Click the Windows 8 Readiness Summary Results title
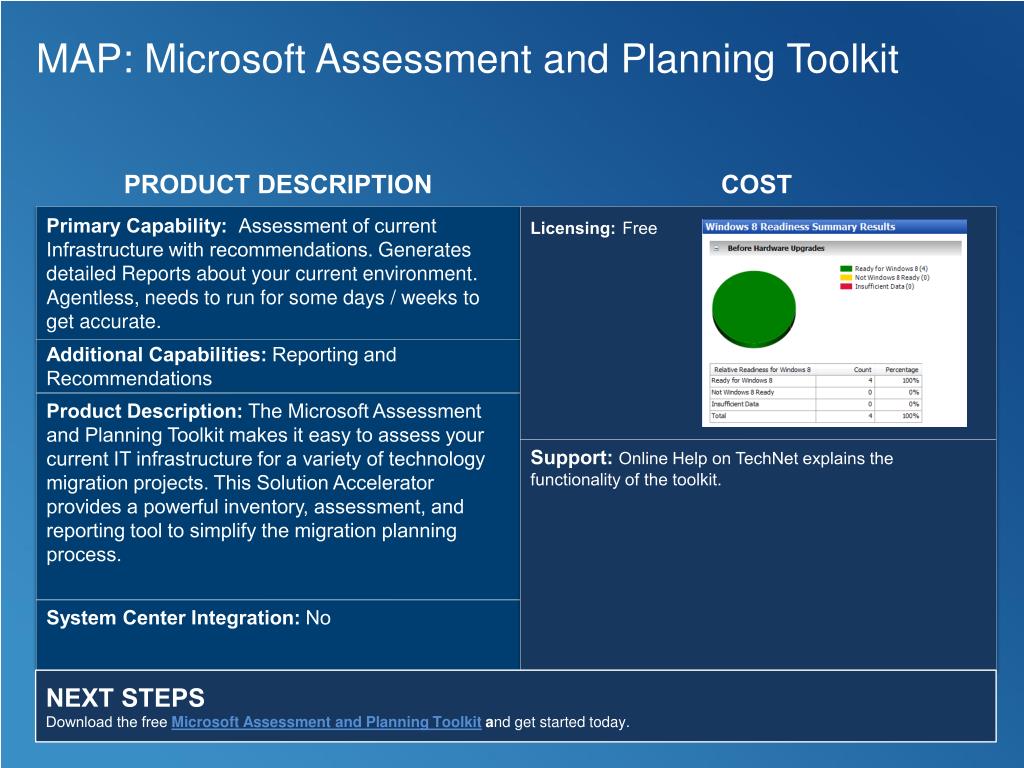 [x=800, y=227]
